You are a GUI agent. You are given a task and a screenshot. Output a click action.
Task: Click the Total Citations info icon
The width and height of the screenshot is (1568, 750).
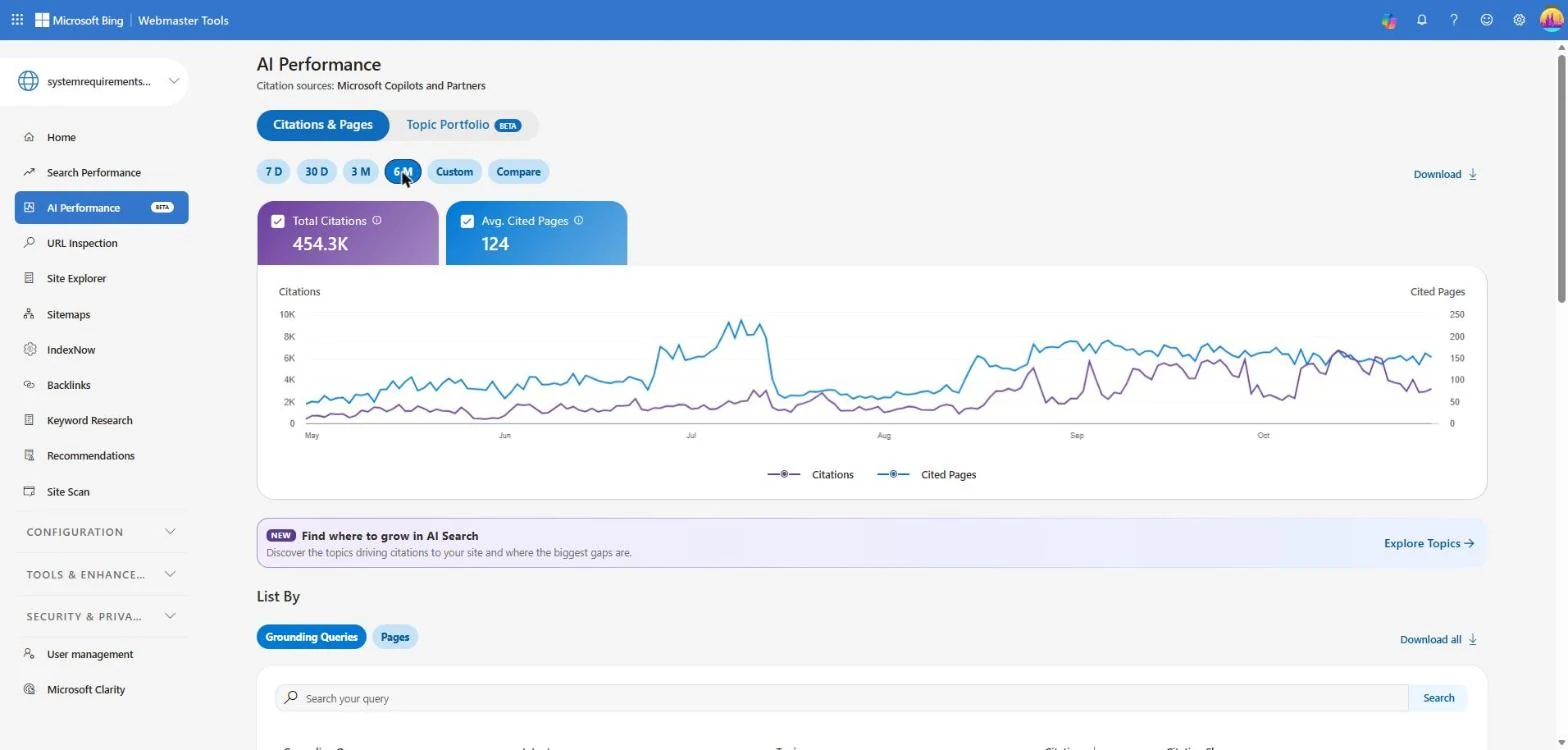coord(377,221)
